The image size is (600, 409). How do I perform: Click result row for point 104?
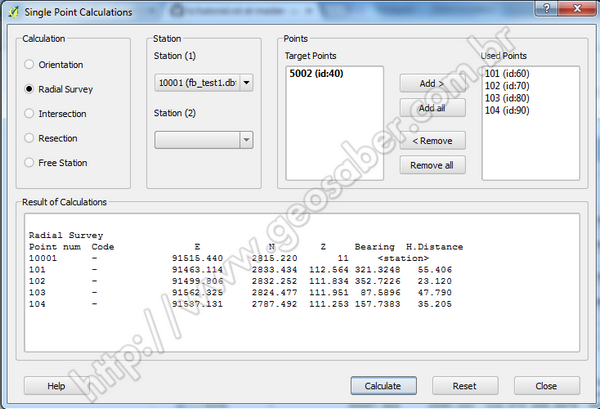click(240, 304)
